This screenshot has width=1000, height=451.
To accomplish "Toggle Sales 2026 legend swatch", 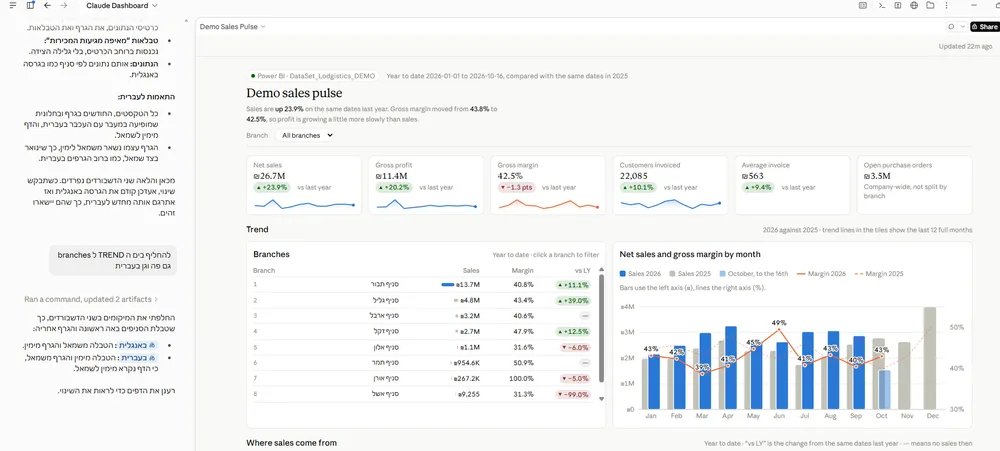I will click(623, 274).
